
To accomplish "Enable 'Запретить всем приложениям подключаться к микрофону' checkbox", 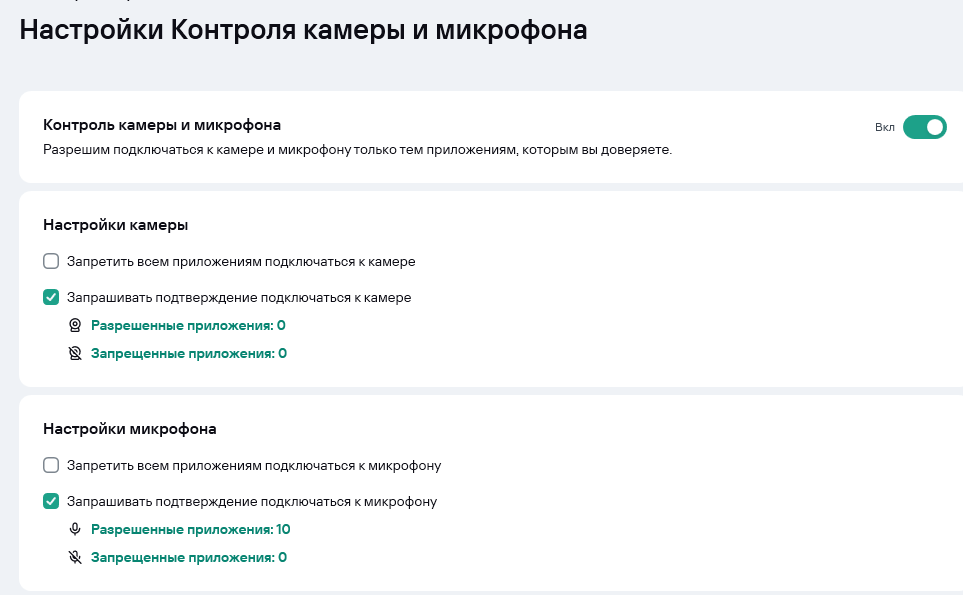I will coord(51,466).
